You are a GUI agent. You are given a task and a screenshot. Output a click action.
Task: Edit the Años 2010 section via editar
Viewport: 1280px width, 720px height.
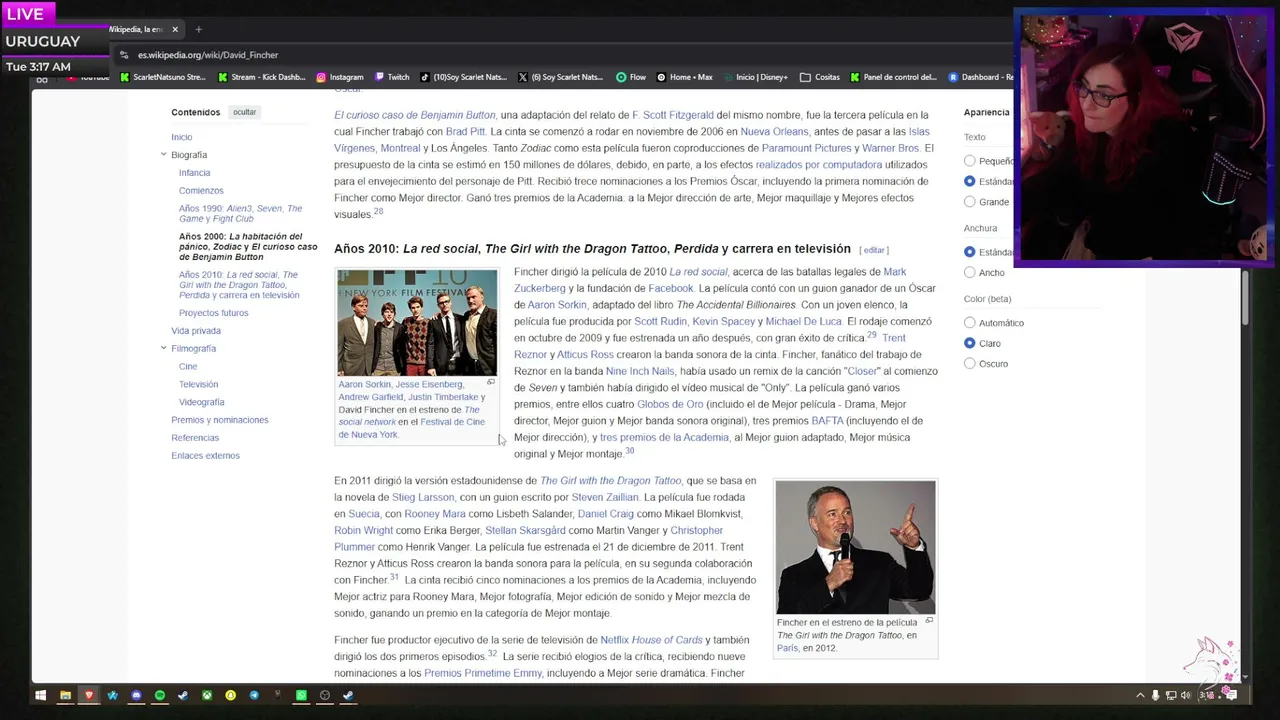click(x=874, y=250)
